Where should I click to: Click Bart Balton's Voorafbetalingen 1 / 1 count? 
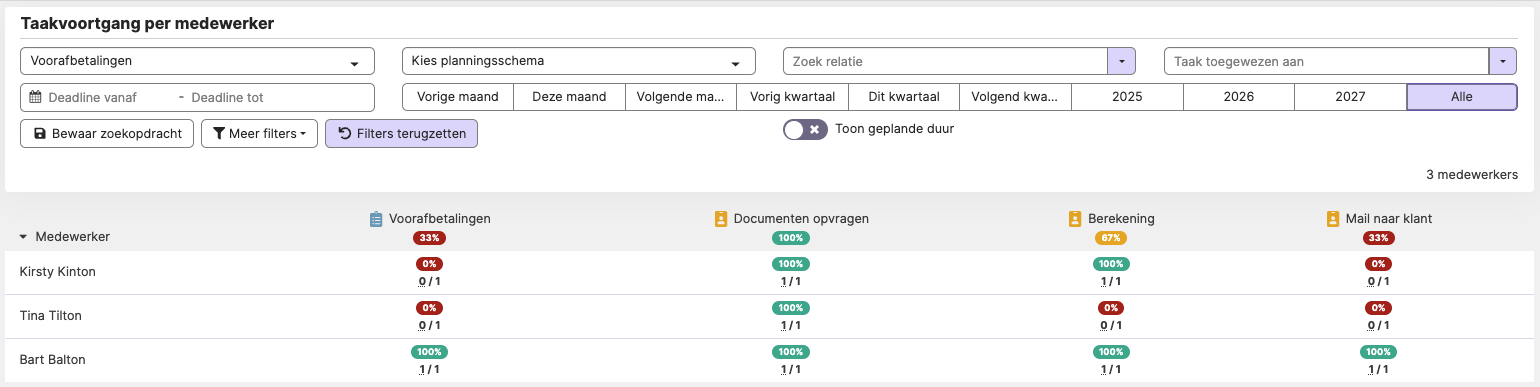tap(429, 369)
